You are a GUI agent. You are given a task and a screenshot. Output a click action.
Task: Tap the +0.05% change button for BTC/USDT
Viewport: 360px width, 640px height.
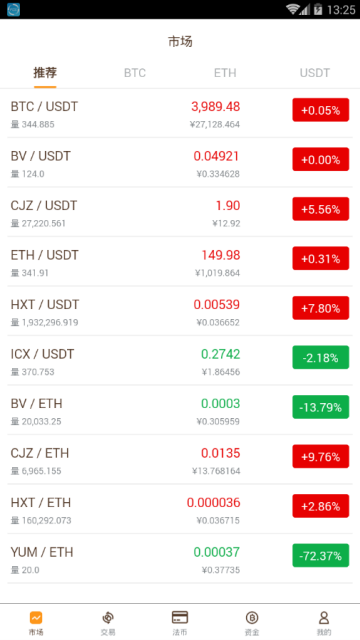pos(320,110)
